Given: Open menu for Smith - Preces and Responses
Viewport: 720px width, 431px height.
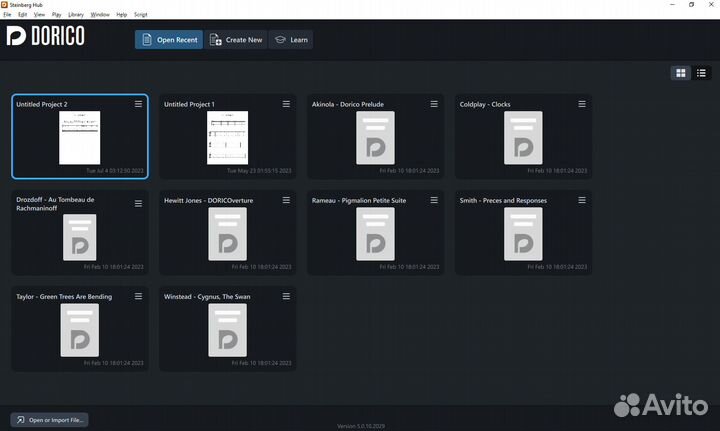Looking at the screenshot, I should tap(581, 201).
